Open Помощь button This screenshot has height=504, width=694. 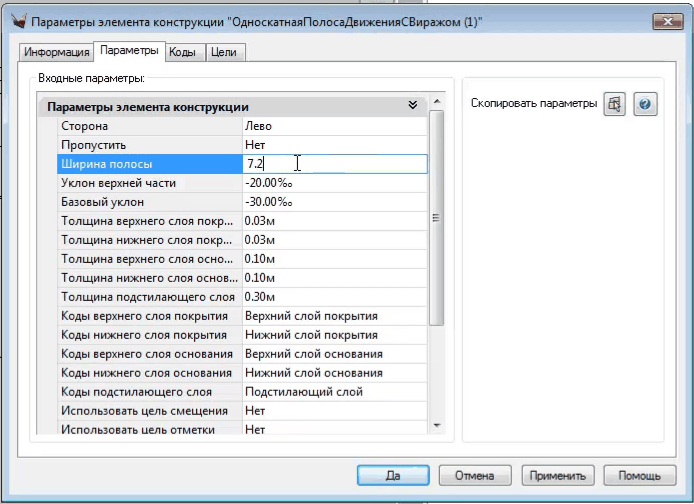tap(638, 475)
